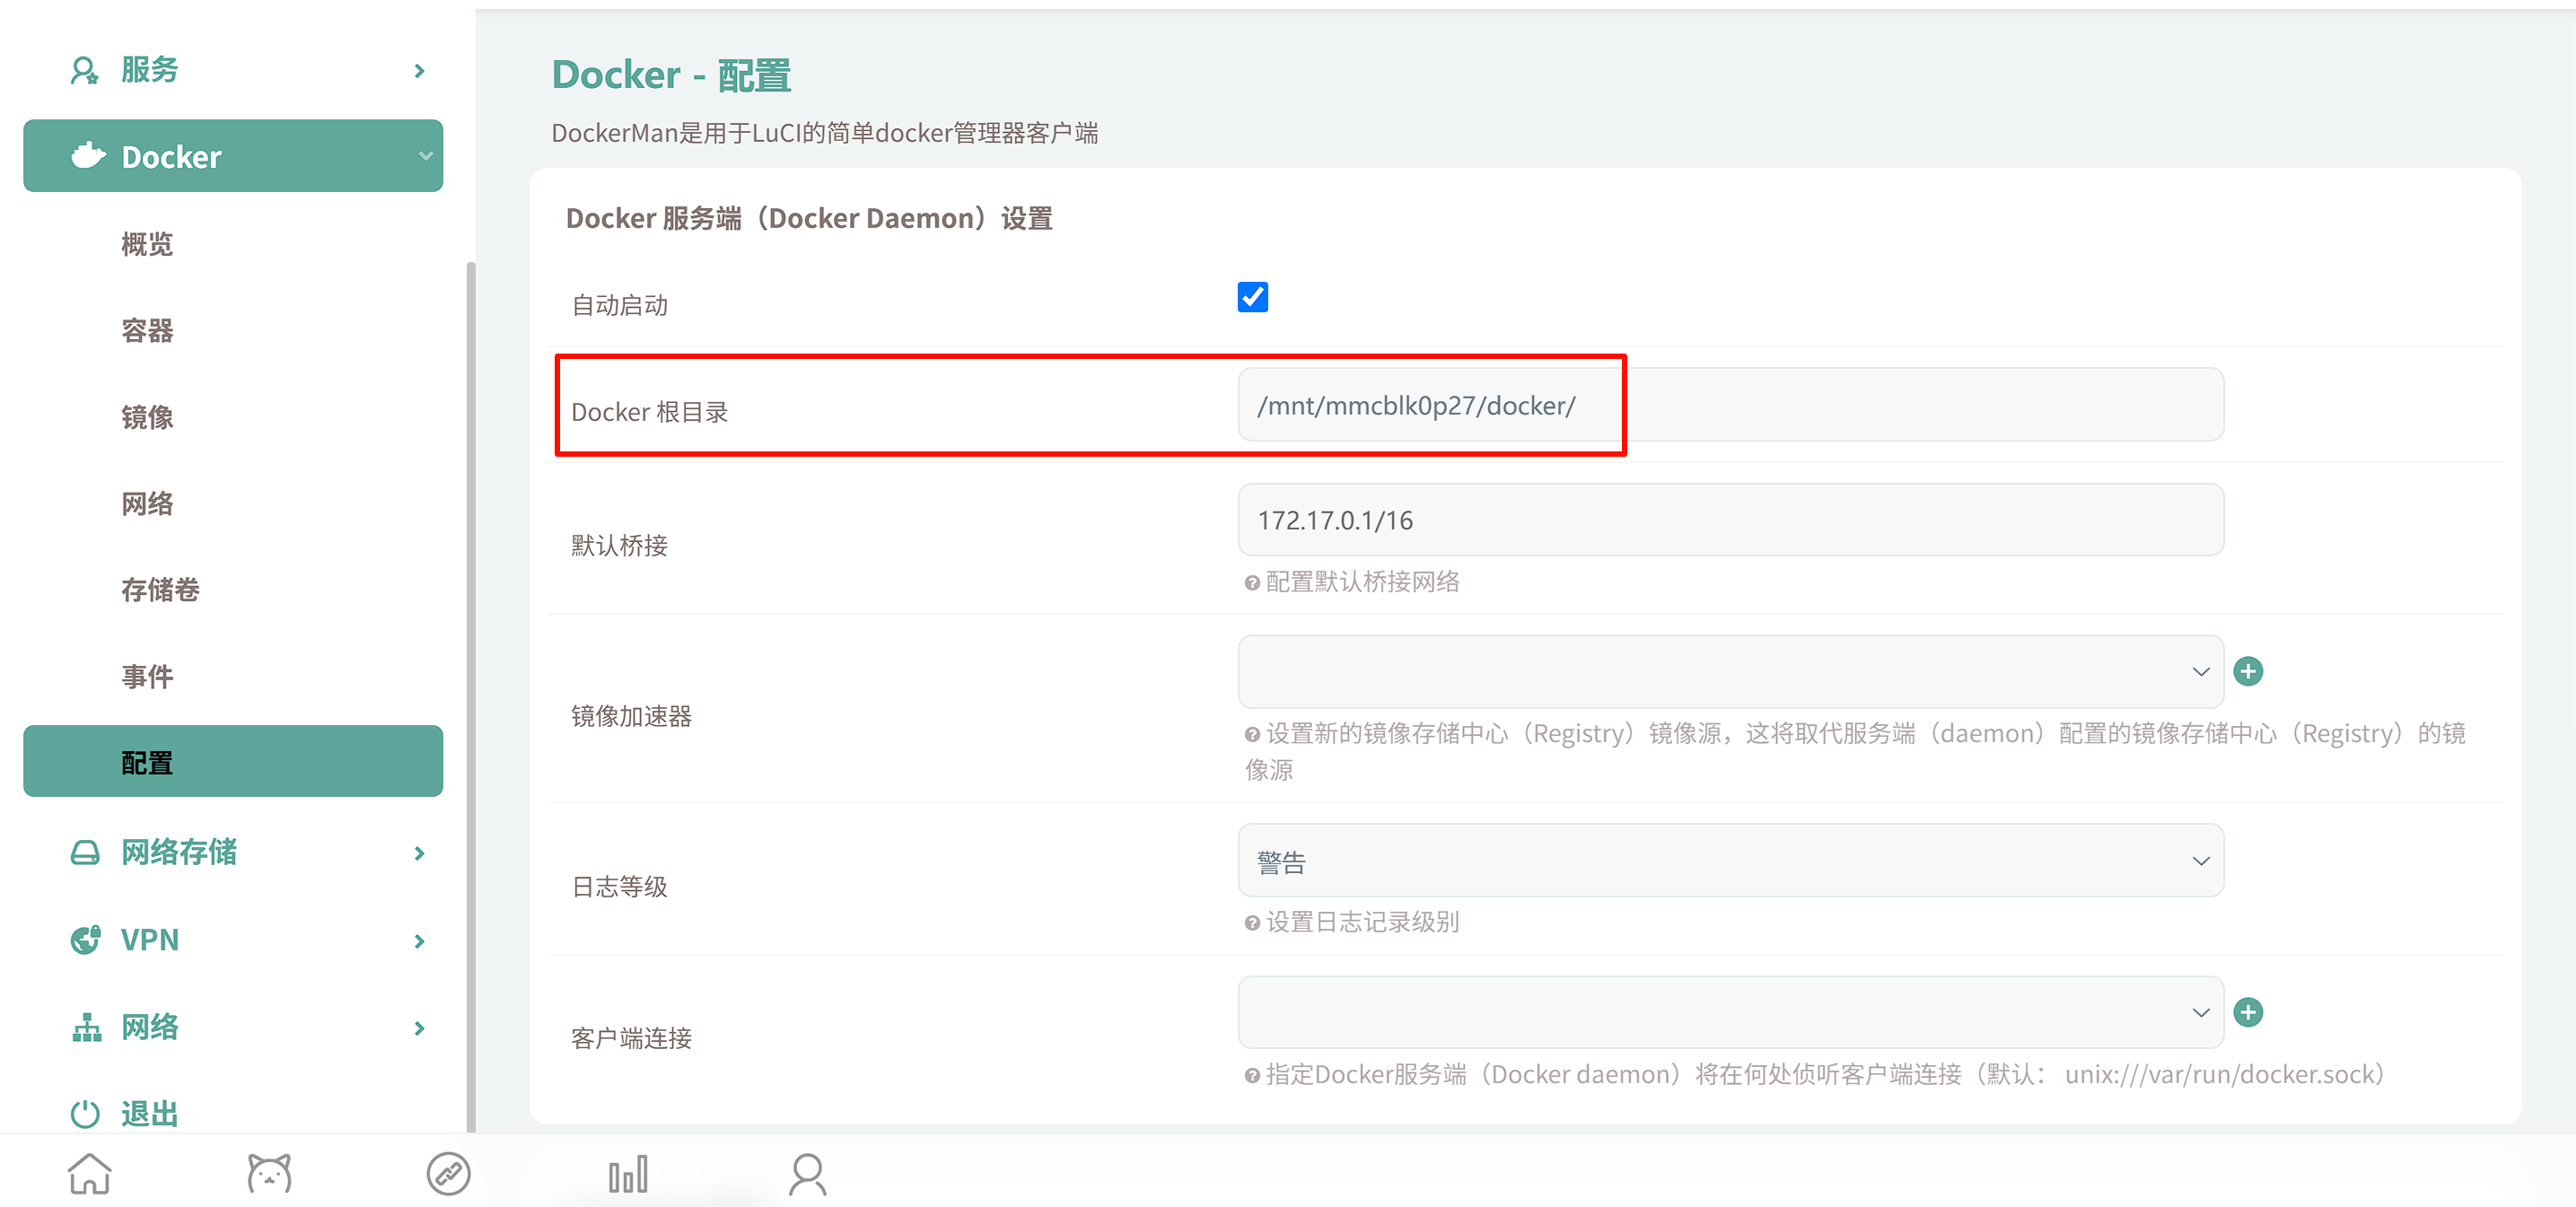Click the Docker 根目录 path input field
Screen dimensions: 2576x1207
[x=1730, y=405]
